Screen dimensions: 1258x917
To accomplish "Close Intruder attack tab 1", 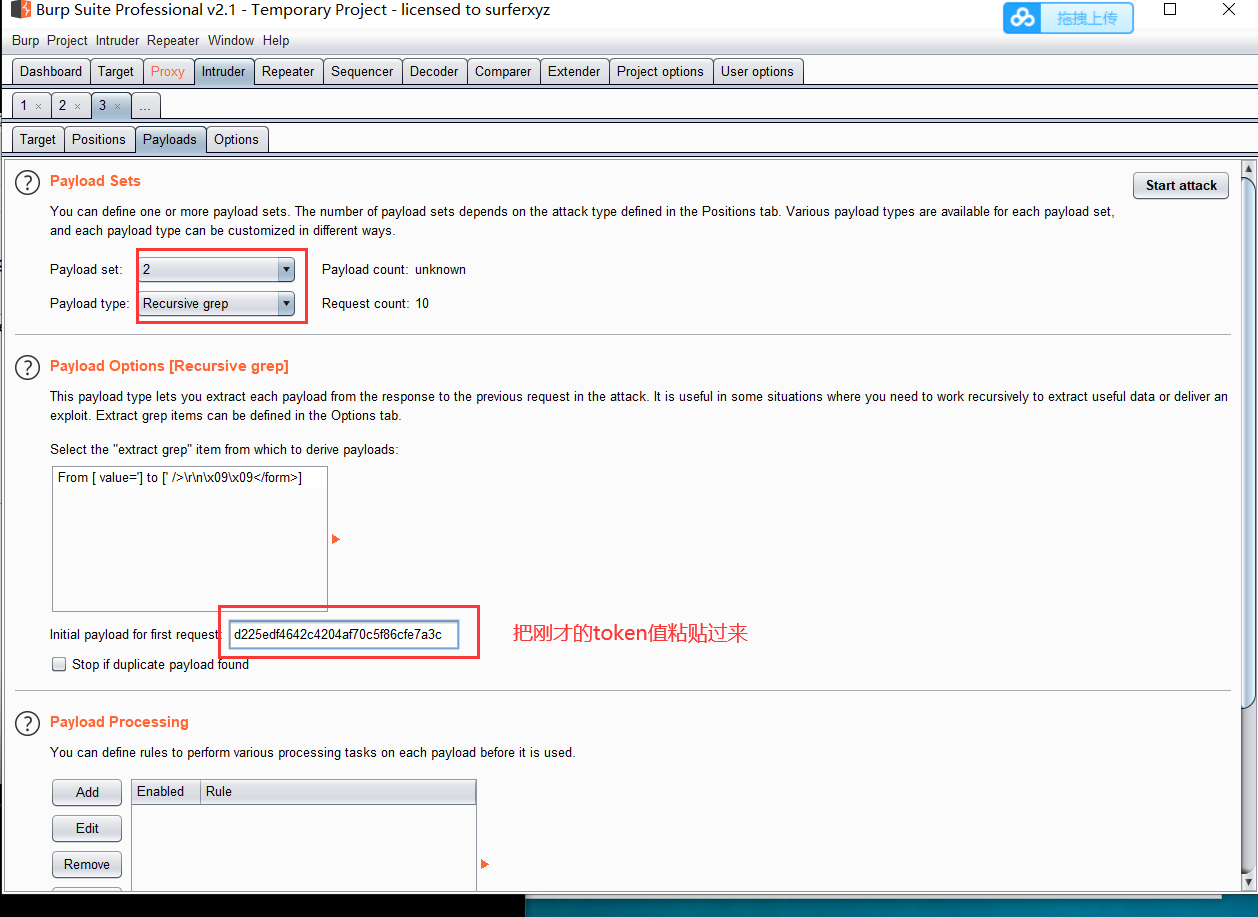I will (39, 106).
